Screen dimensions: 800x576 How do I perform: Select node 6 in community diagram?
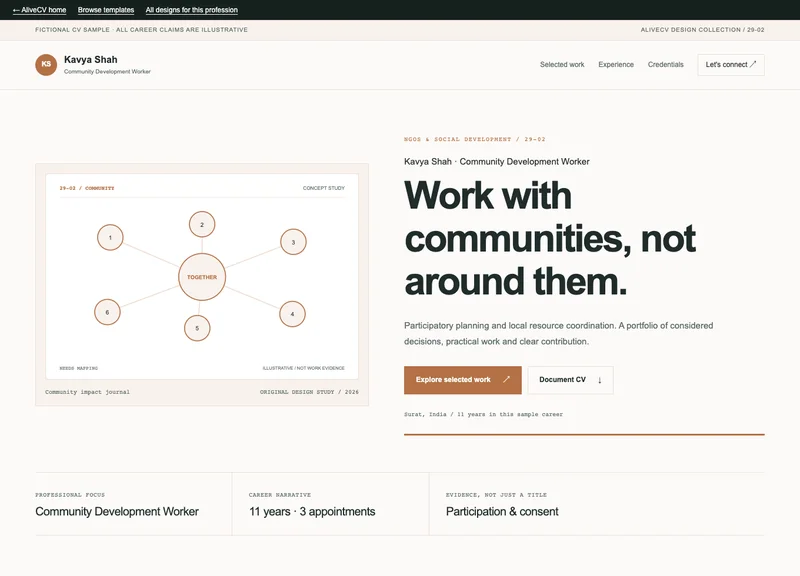pos(107,312)
